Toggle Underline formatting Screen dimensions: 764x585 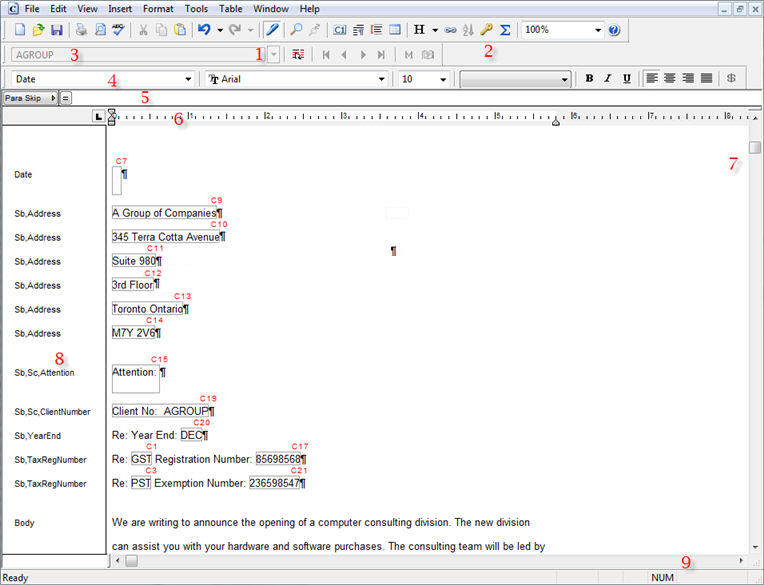[x=626, y=78]
